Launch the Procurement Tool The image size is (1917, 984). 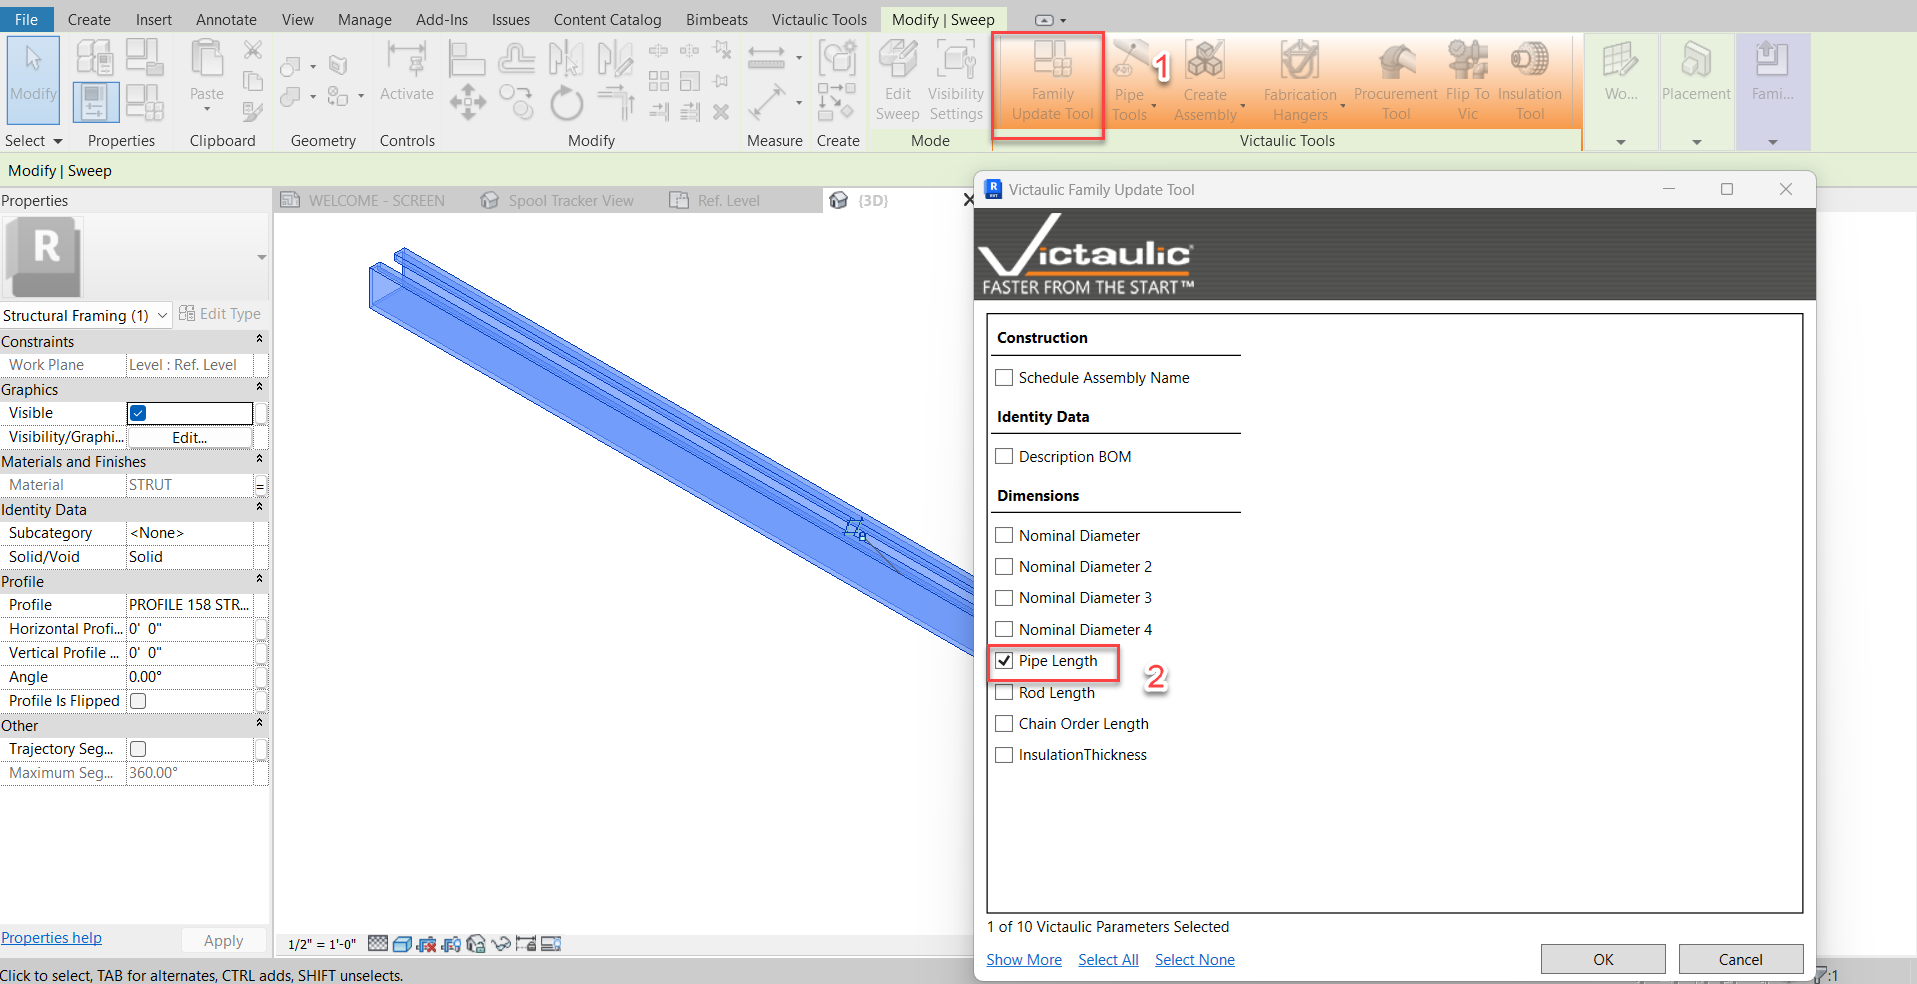pos(1395,82)
